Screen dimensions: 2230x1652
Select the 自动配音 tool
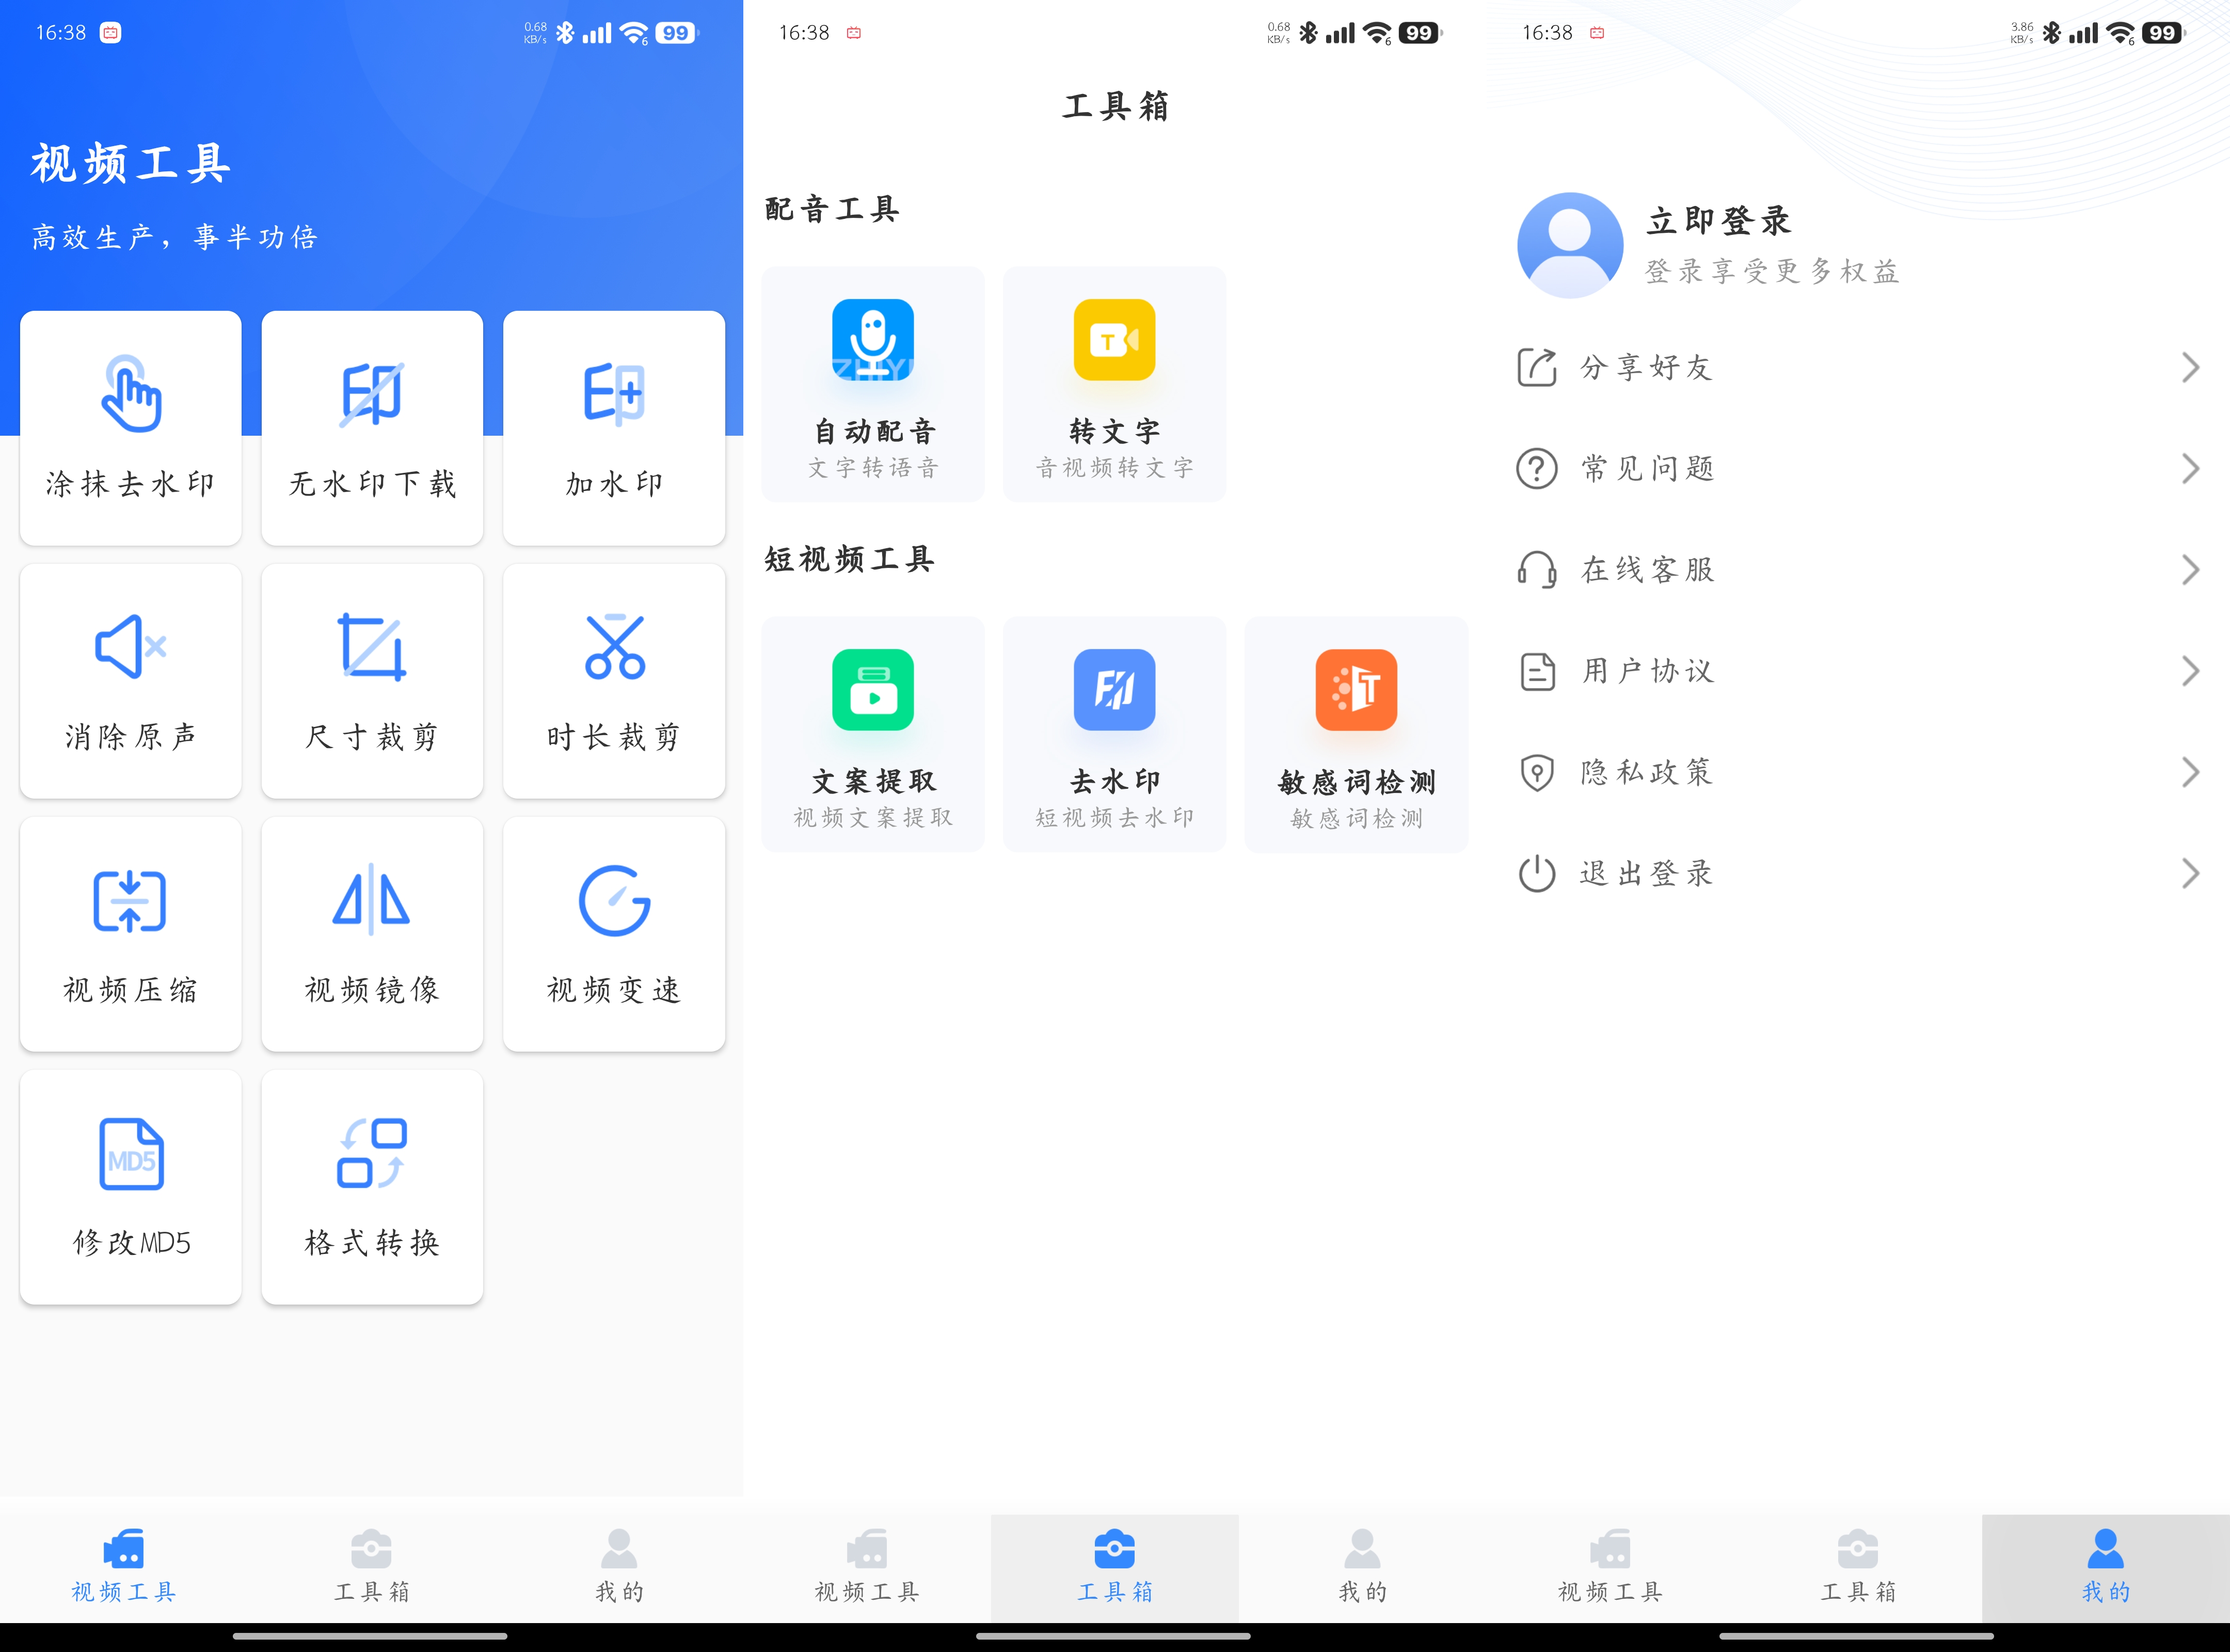[x=873, y=382]
